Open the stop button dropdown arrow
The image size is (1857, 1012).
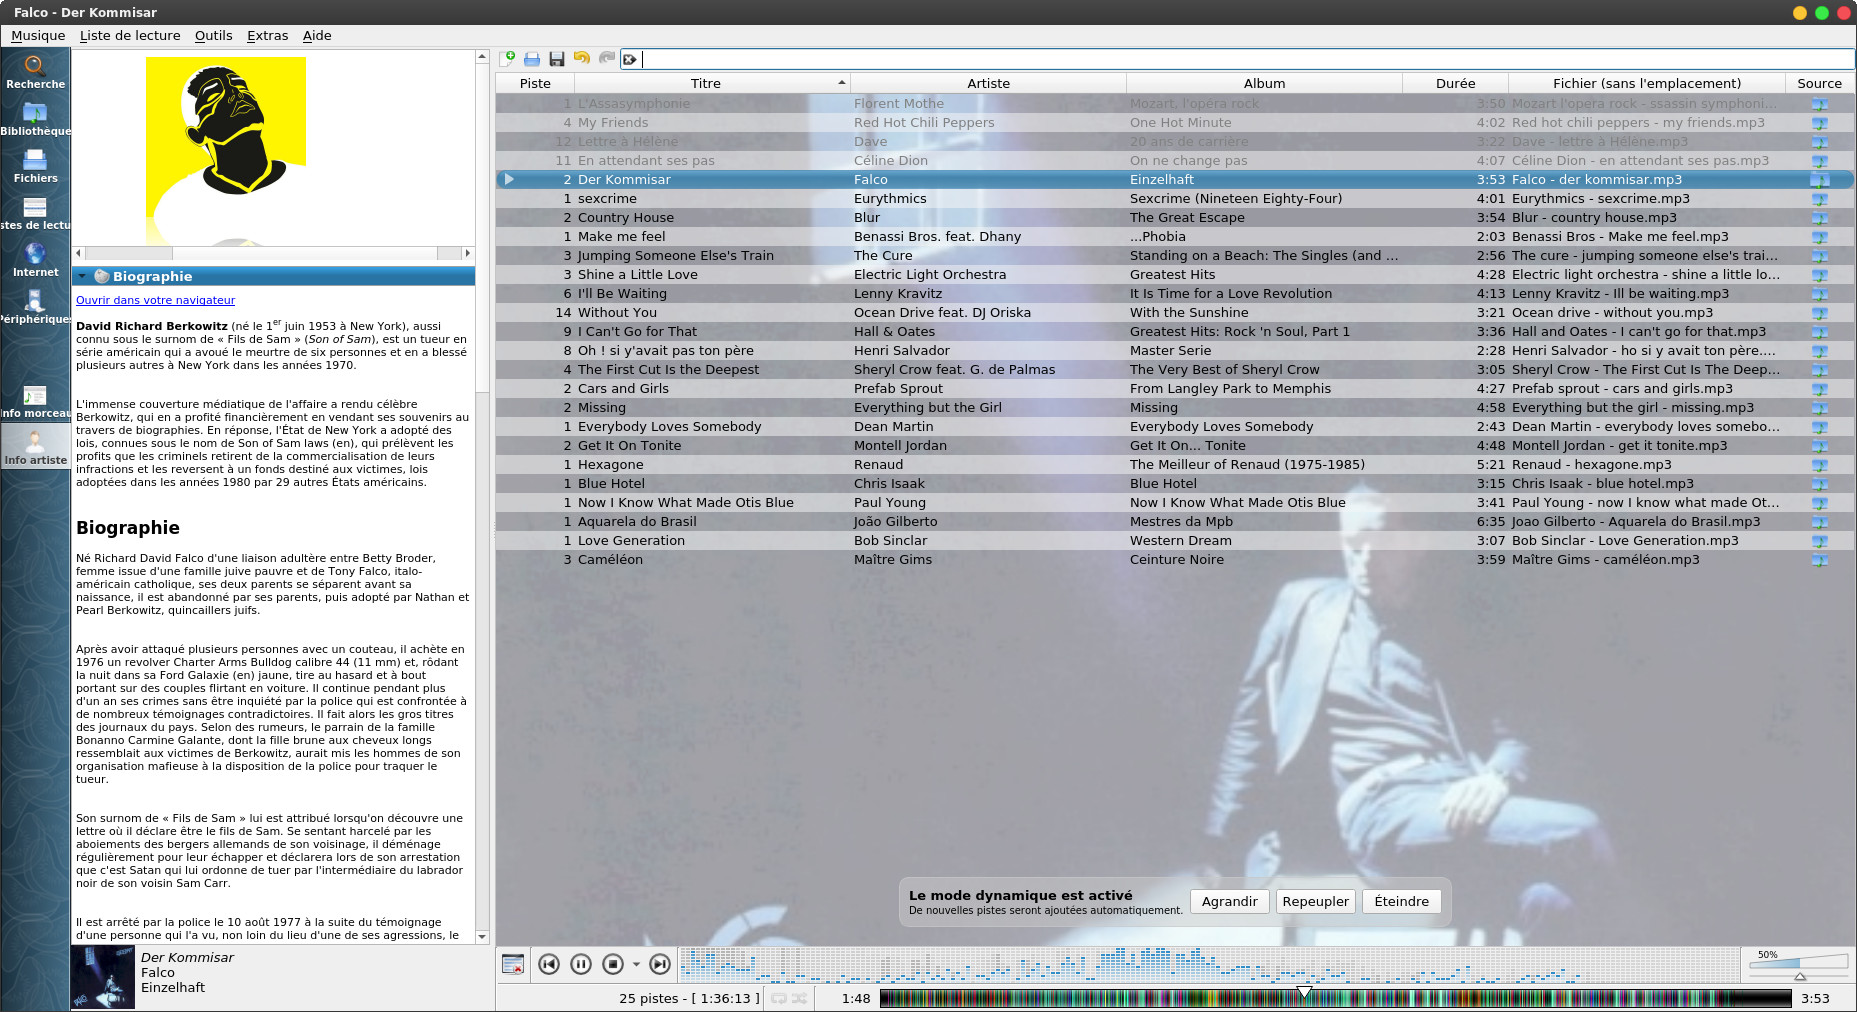click(636, 964)
